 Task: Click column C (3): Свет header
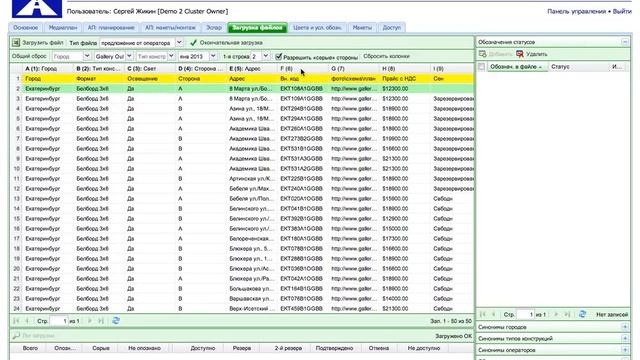coord(150,69)
